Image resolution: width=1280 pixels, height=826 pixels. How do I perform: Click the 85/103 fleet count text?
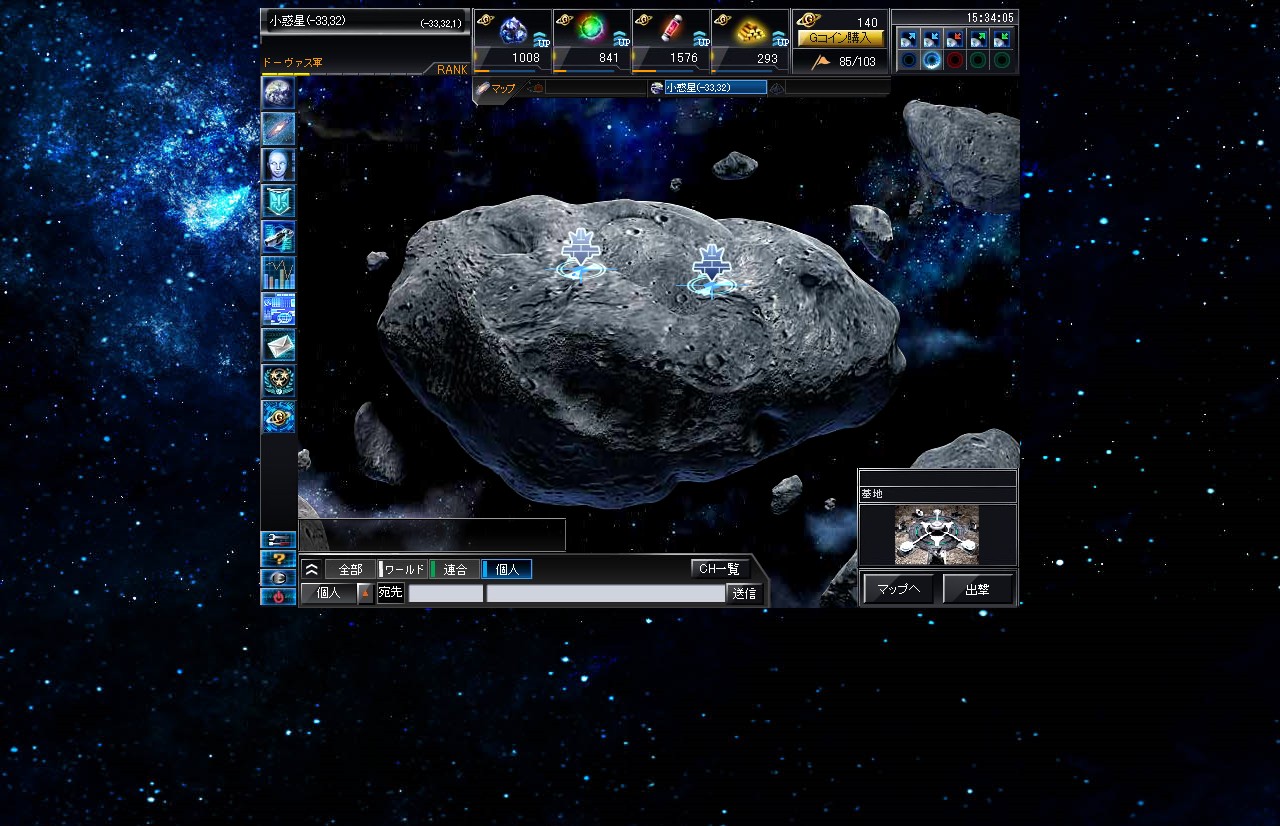857,62
